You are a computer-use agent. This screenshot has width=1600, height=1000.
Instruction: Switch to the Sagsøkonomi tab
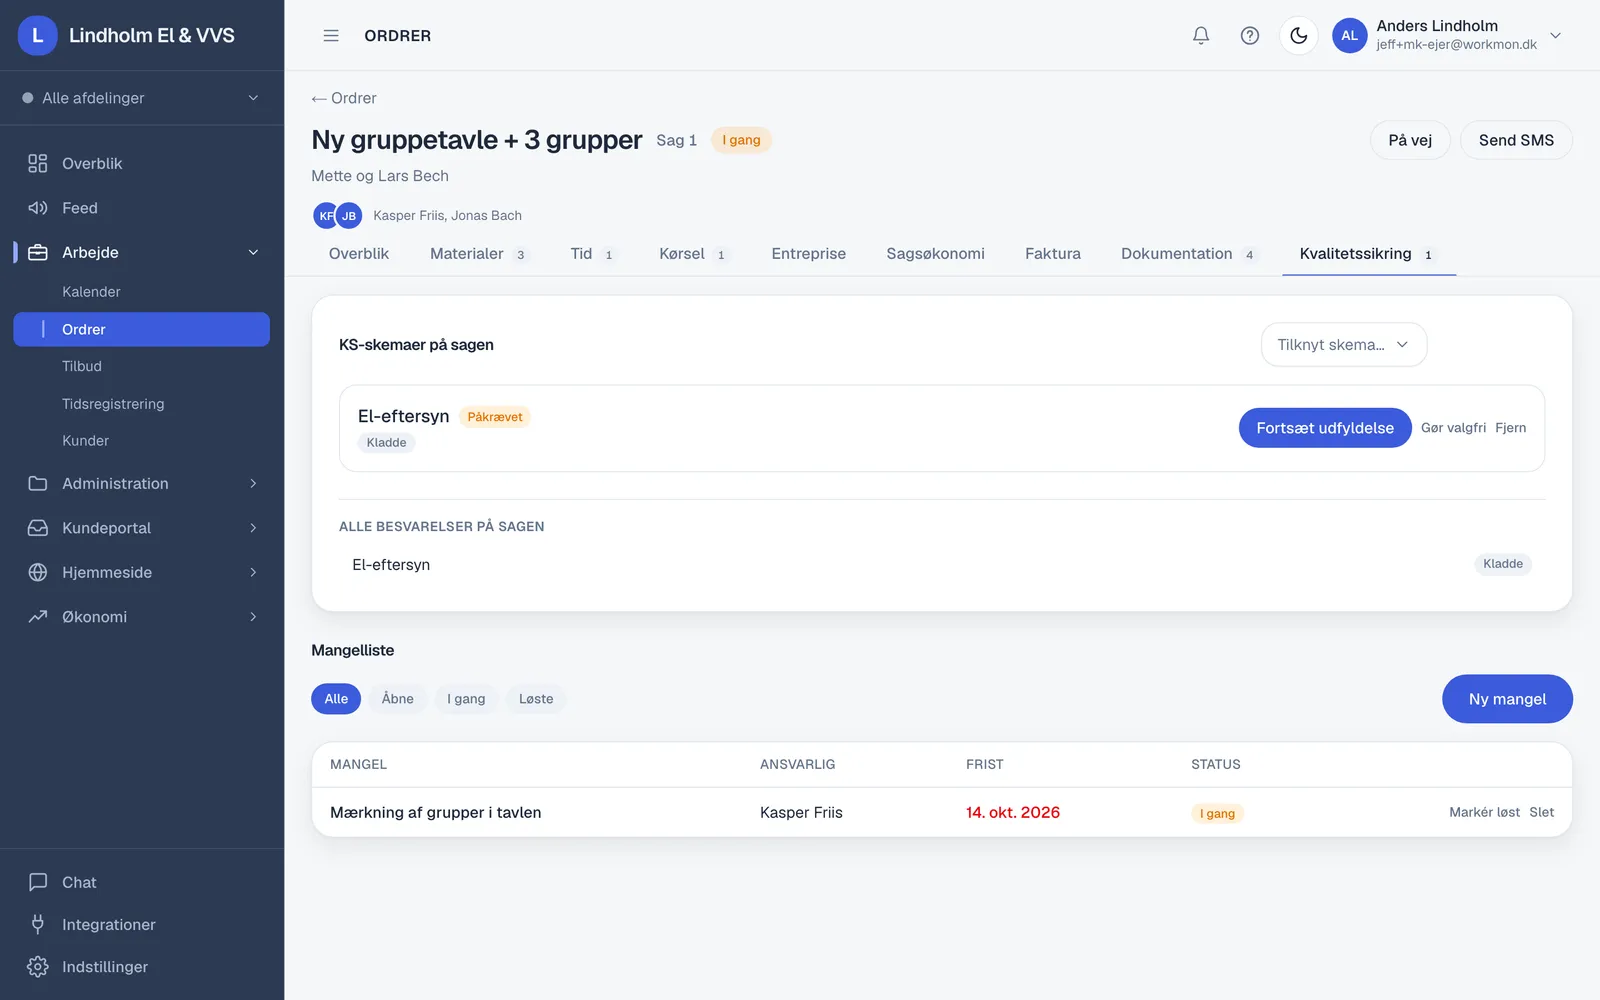tap(935, 254)
